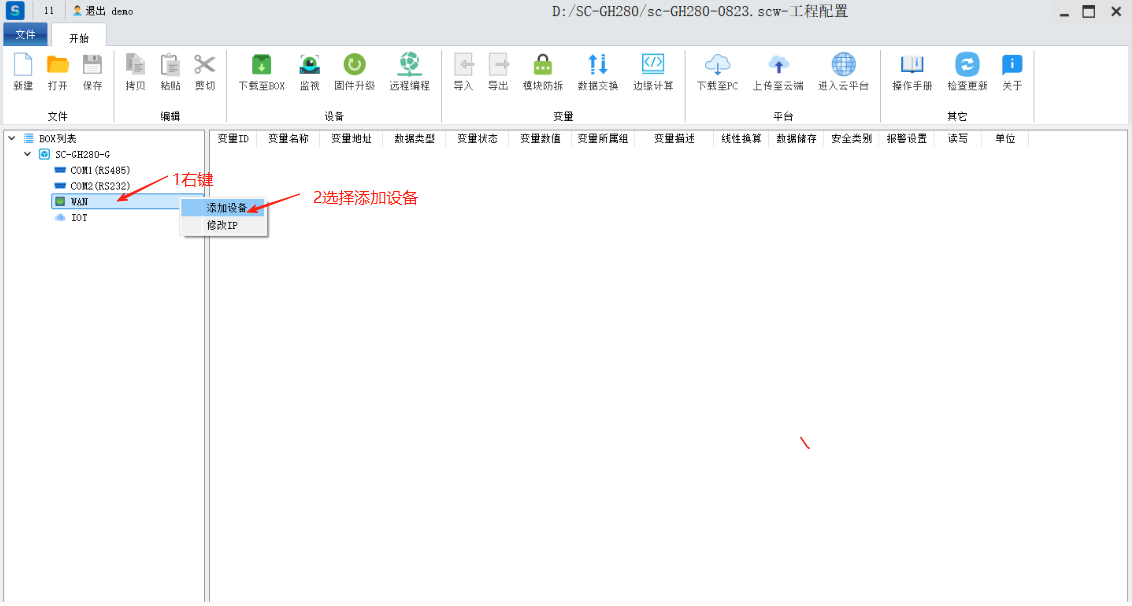Open the 文件 tab
The height and width of the screenshot is (606, 1132).
tap(25, 35)
